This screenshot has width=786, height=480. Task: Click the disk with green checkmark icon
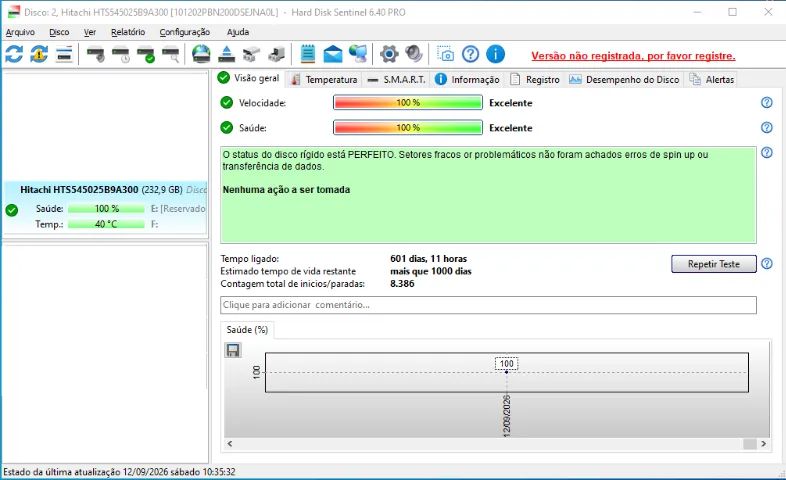pyautogui.click(x=146, y=54)
